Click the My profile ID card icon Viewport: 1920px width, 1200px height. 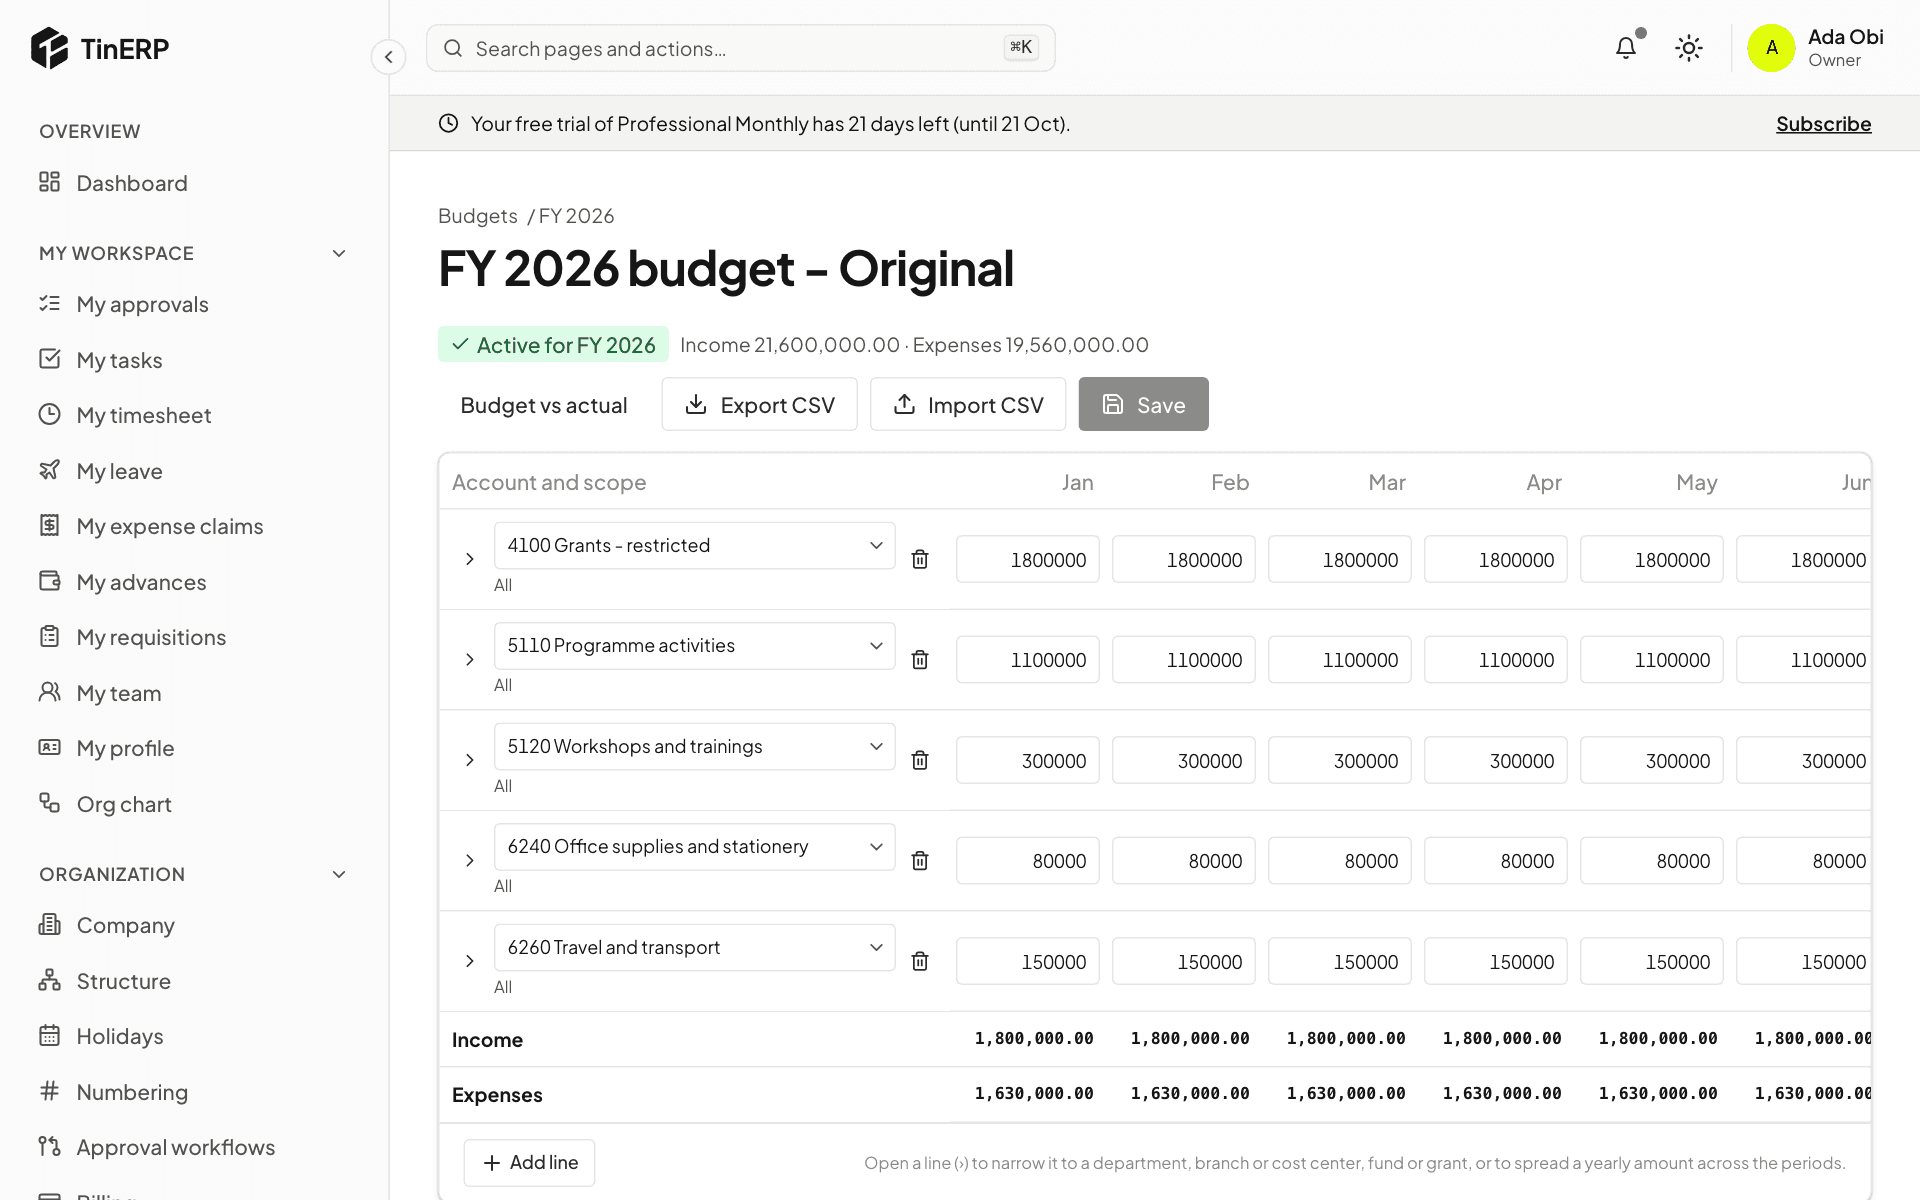point(49,747)
